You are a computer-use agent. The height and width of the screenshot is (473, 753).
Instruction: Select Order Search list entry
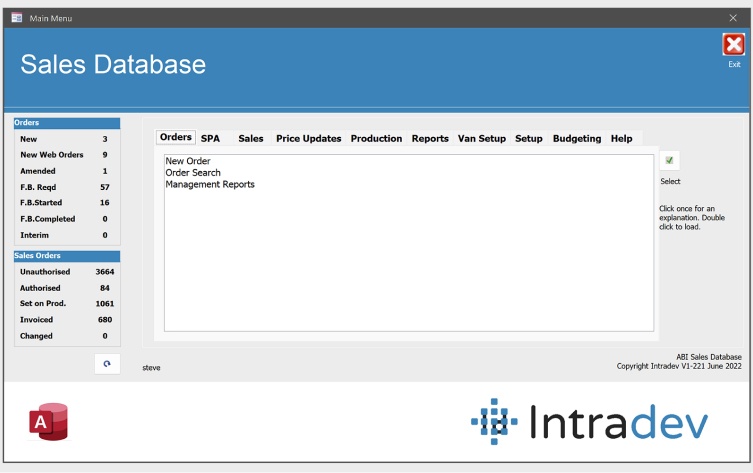point(193,173)
